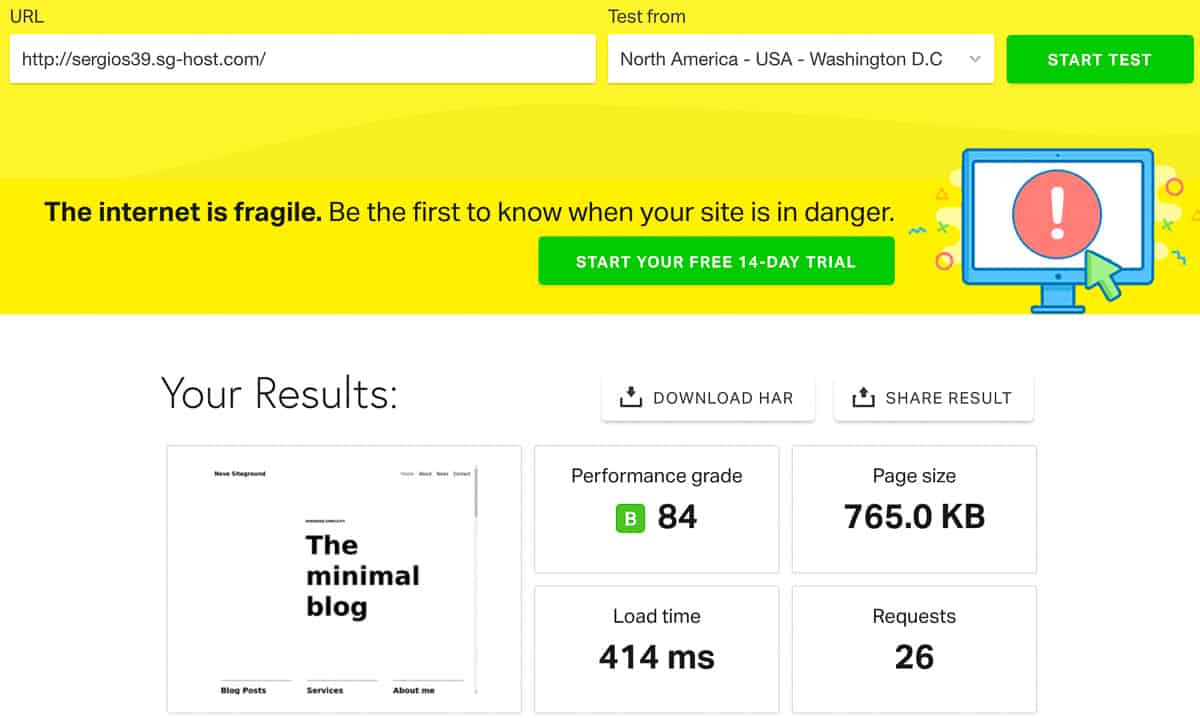This screenshot has width=1200, height=718.
Task: Click the red exclamation alert circle
Action: click(x=1056, y=214)
